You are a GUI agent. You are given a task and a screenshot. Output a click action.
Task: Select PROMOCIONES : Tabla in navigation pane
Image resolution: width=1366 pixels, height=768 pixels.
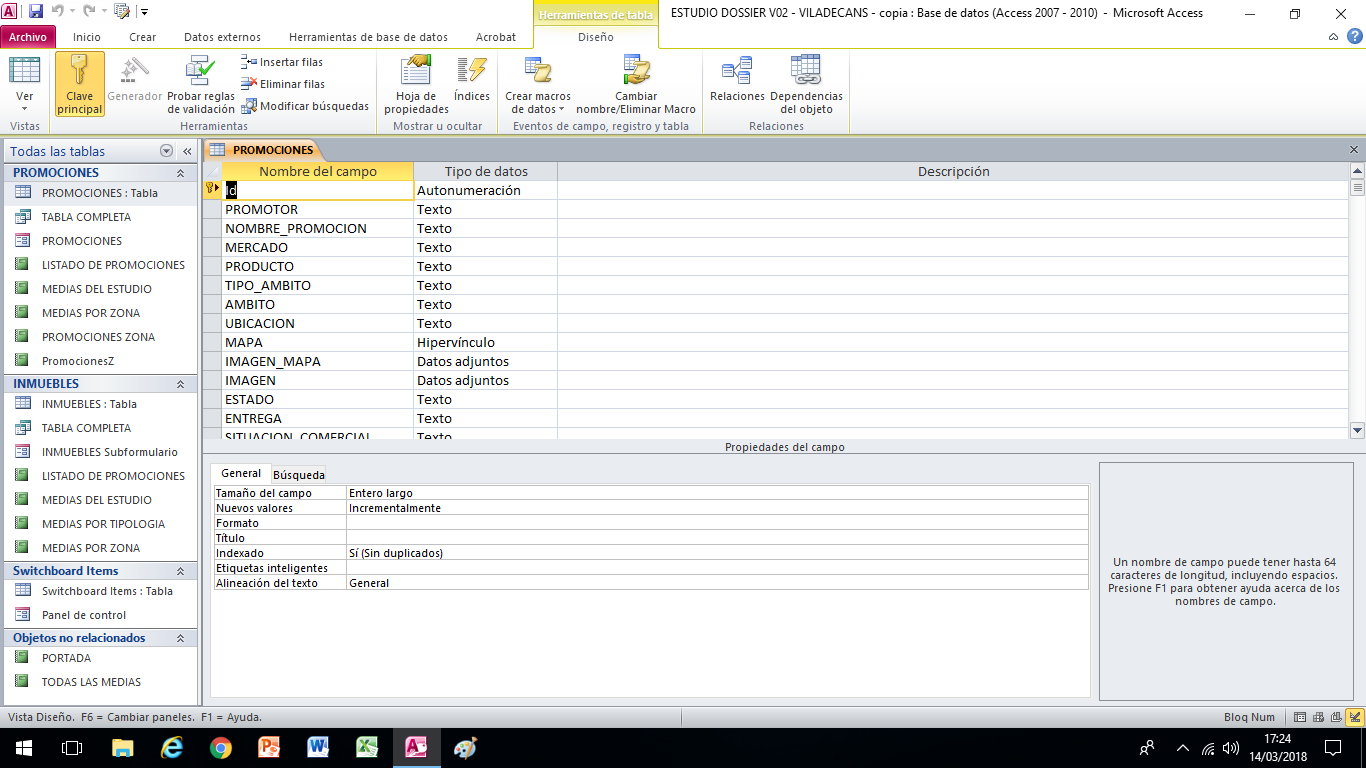[100, 193]
